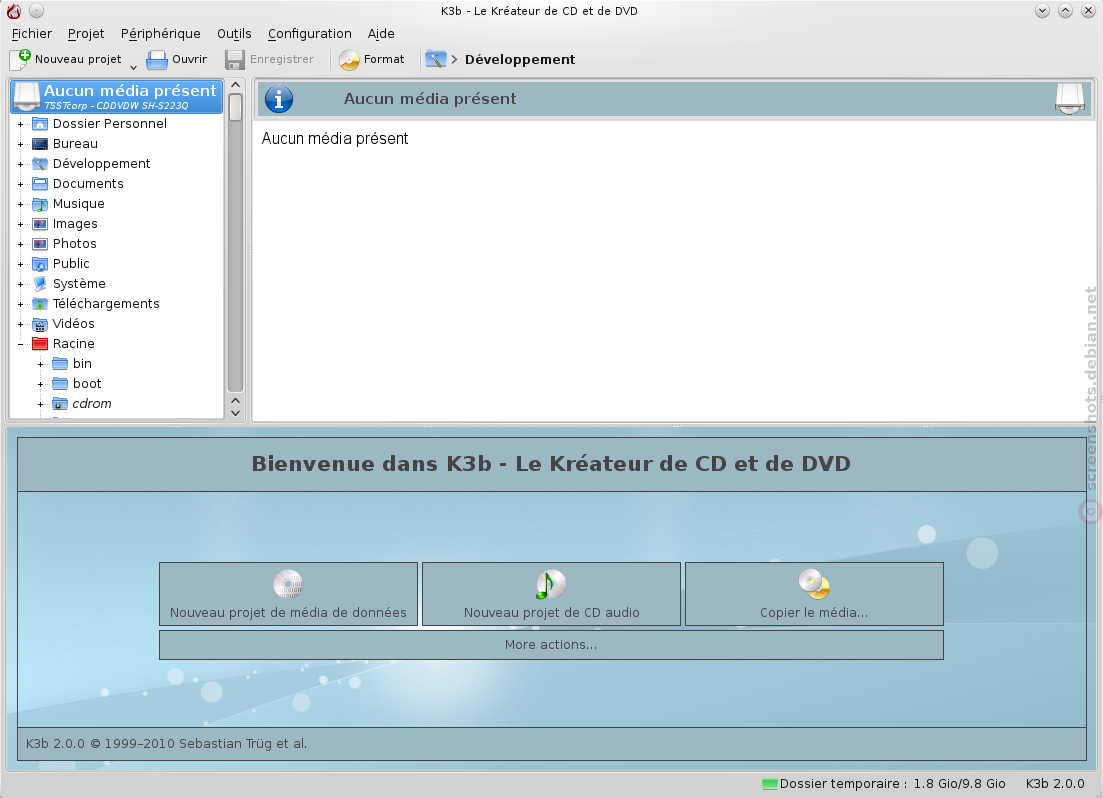
Task: Click the Bureau desktop icon
Action: [40, 144]
